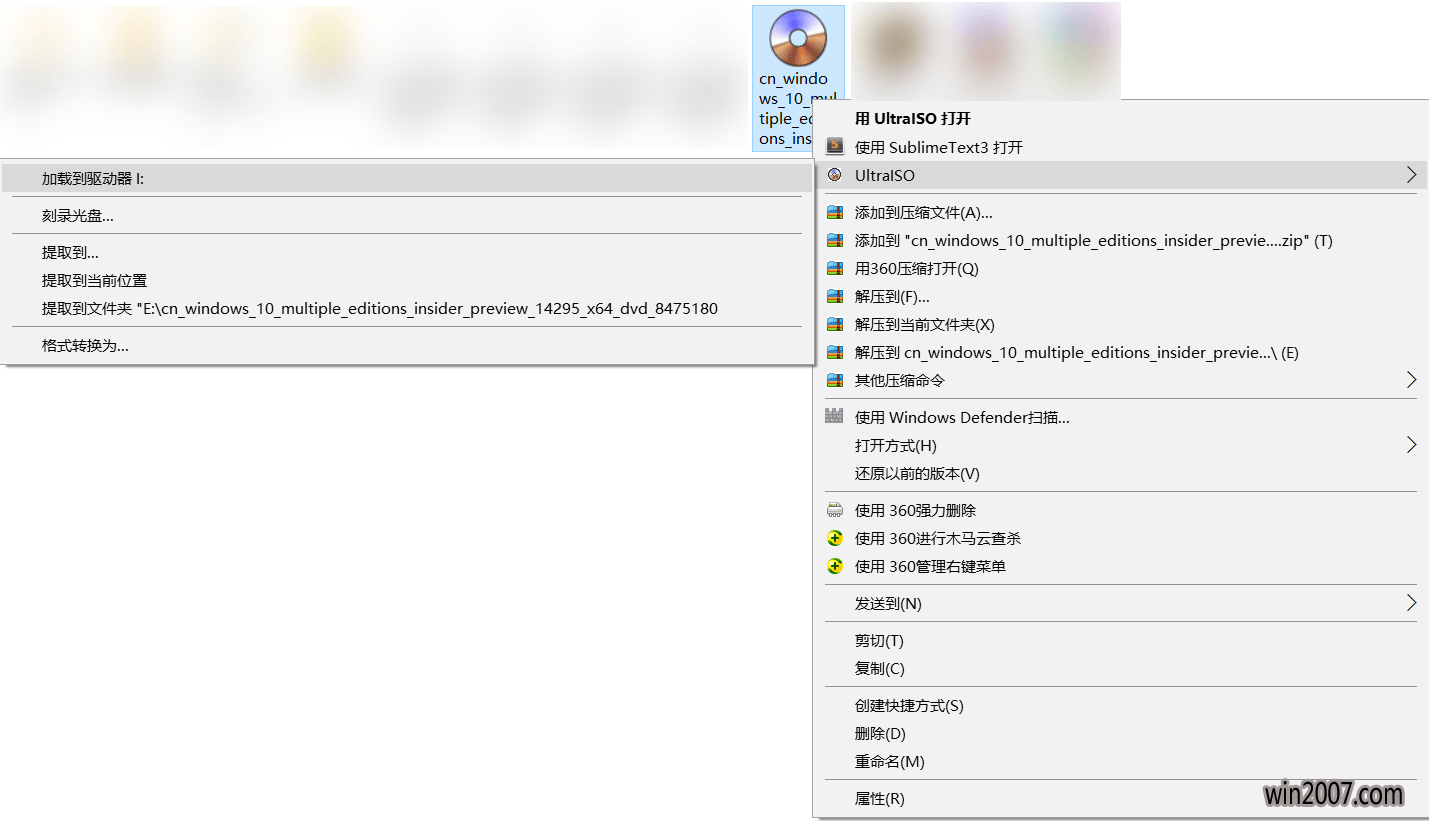The height and width of the screenshot is (821, 1429).
Task: Expand the 打开方式(H) submenu arrow
Action: [x=1411, y=445]
